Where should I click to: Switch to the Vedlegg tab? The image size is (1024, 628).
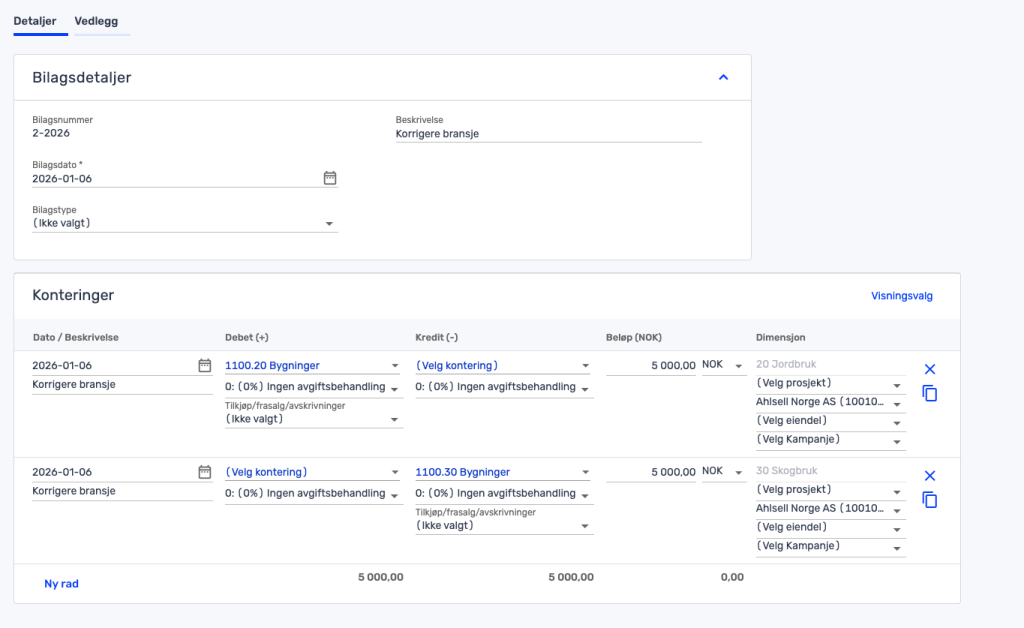[x=102, y=20]
